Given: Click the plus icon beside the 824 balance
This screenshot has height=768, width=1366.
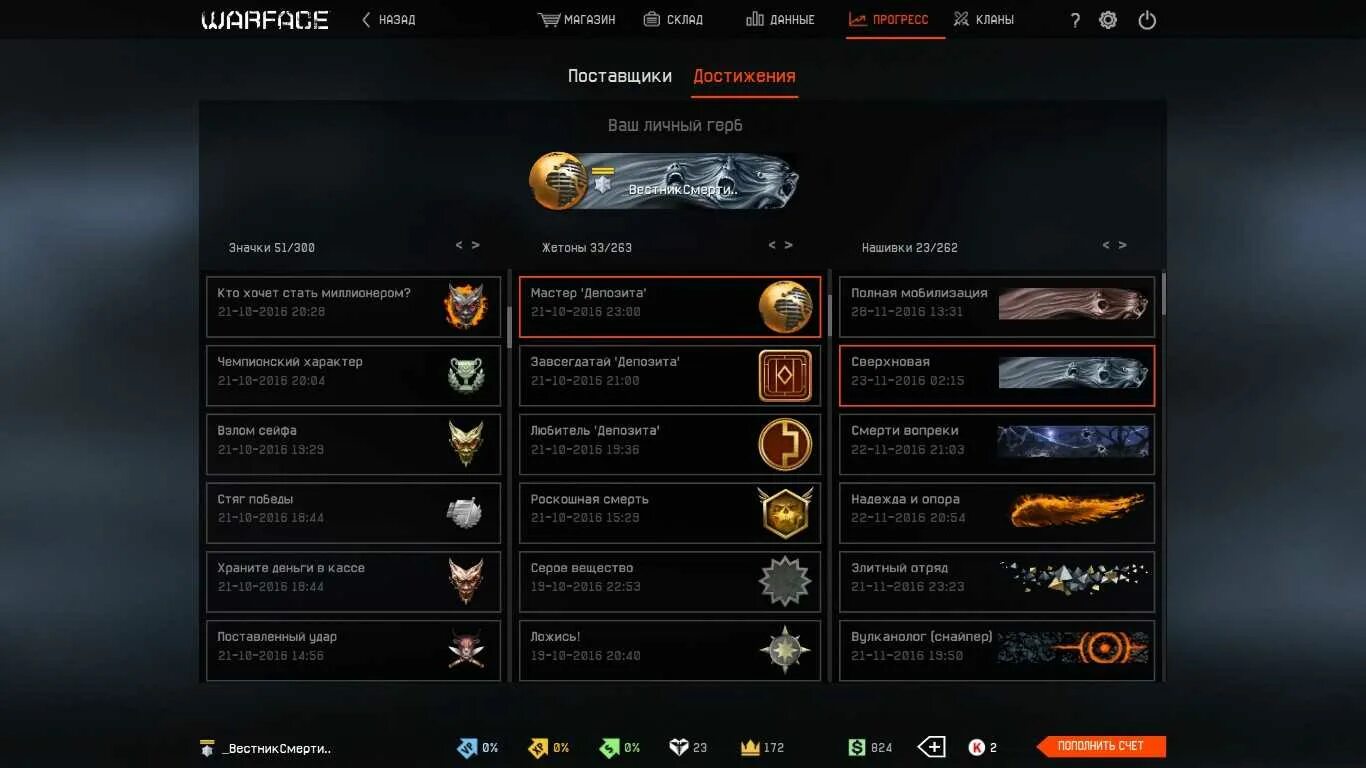Looking at the screenshot, I should tap(932, 747).
